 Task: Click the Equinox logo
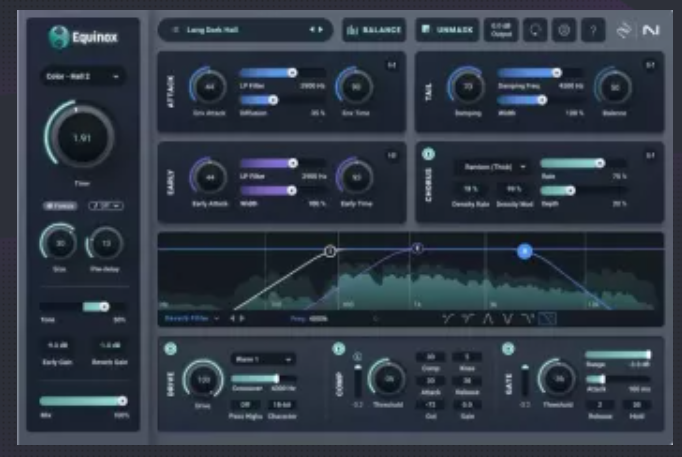click(83, 37)
